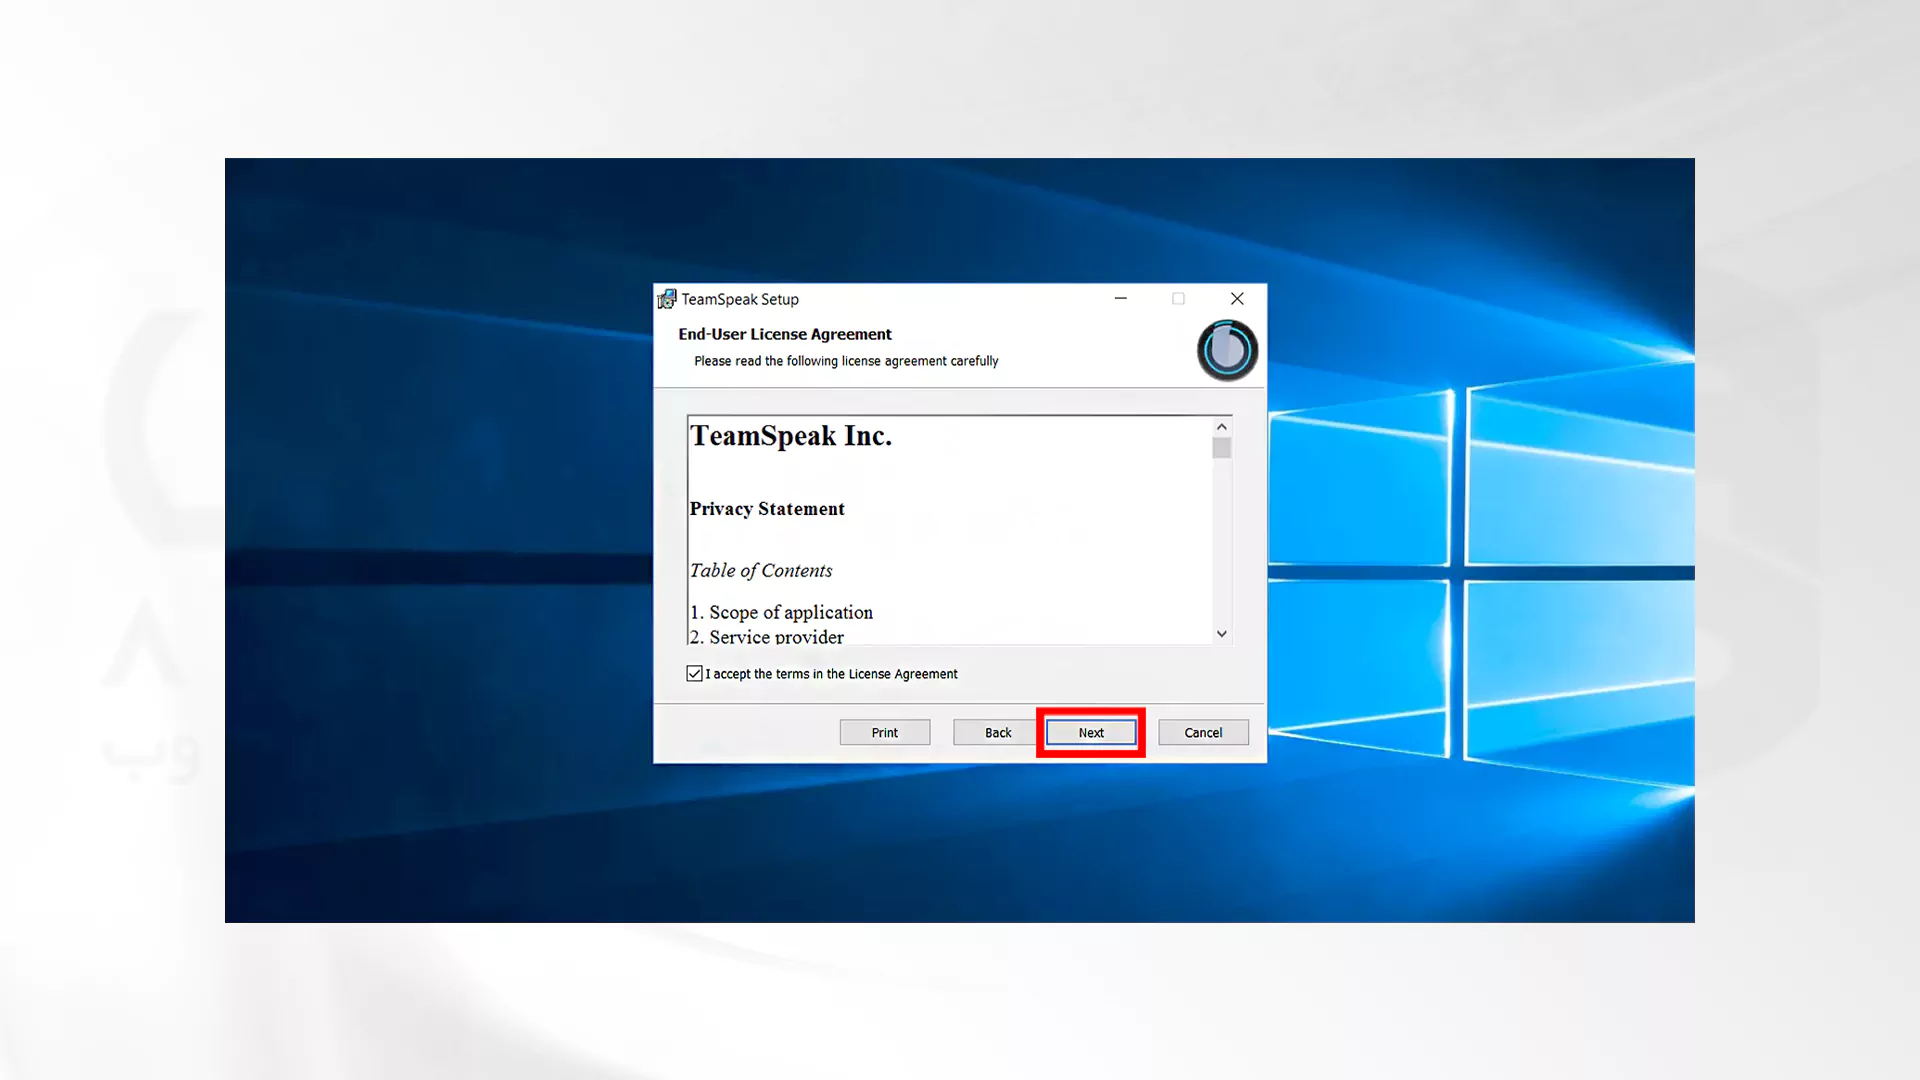Click the TeamSpeak installer icon in title bar
The height and width of the screenshot is (1080, 1920).
666,299
